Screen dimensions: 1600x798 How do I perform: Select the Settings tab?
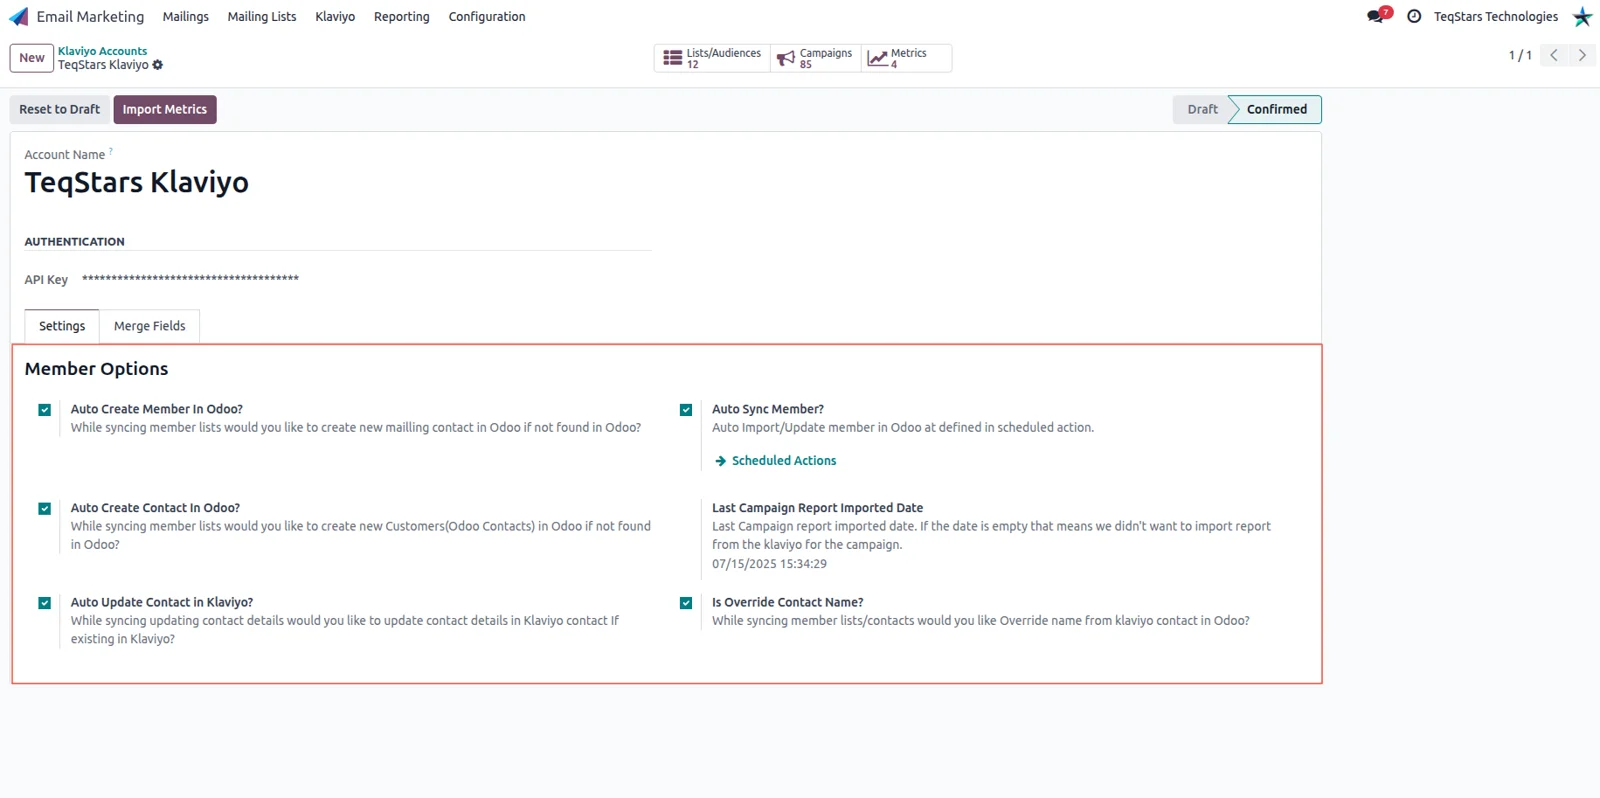[x=62, y=326]
